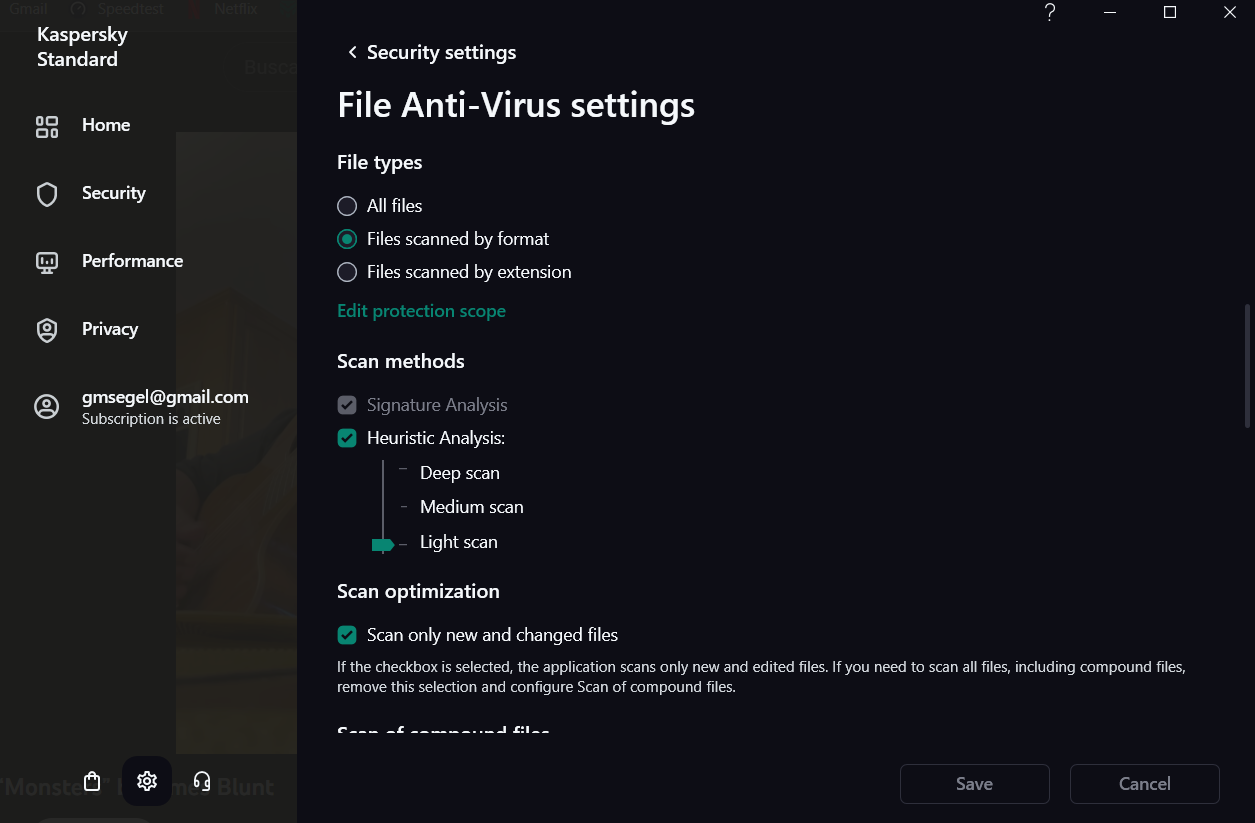
Task: Click the Privacy shield icon
Action: click(x=47, y=330)
